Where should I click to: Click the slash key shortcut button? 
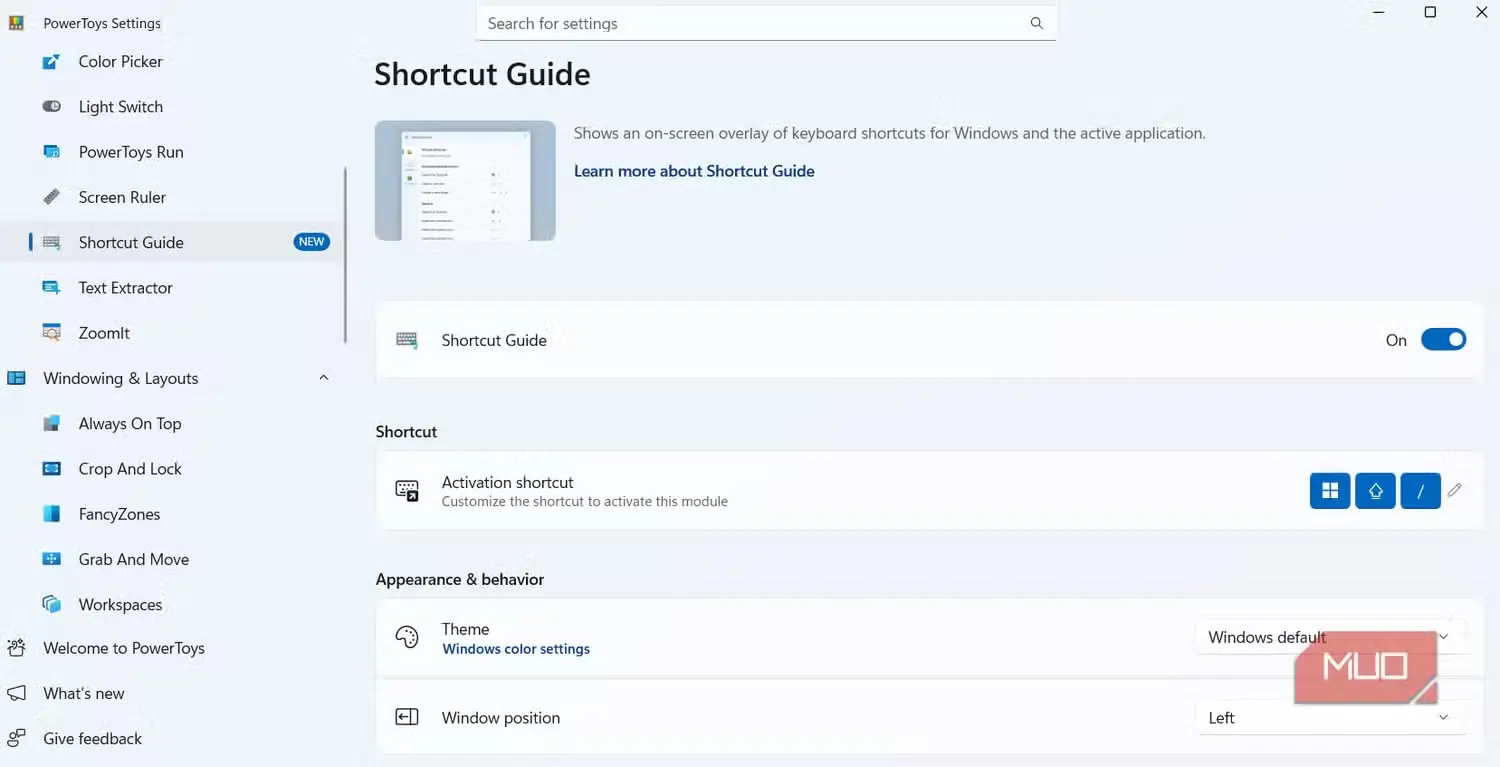[x=1420, y=491]
